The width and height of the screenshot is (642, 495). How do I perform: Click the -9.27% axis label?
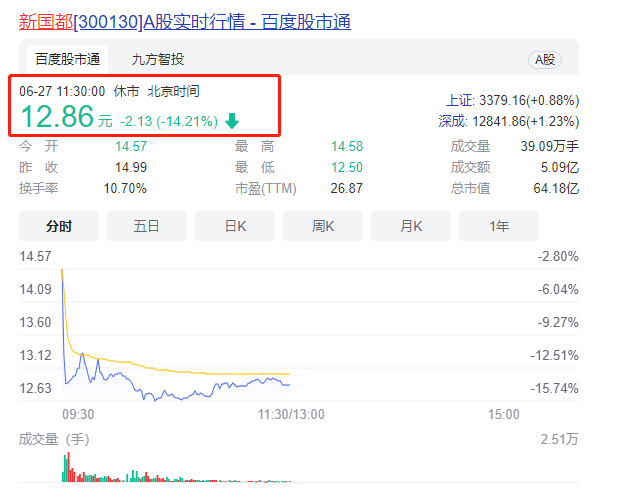pyautogui.click(x=558, y=322)
